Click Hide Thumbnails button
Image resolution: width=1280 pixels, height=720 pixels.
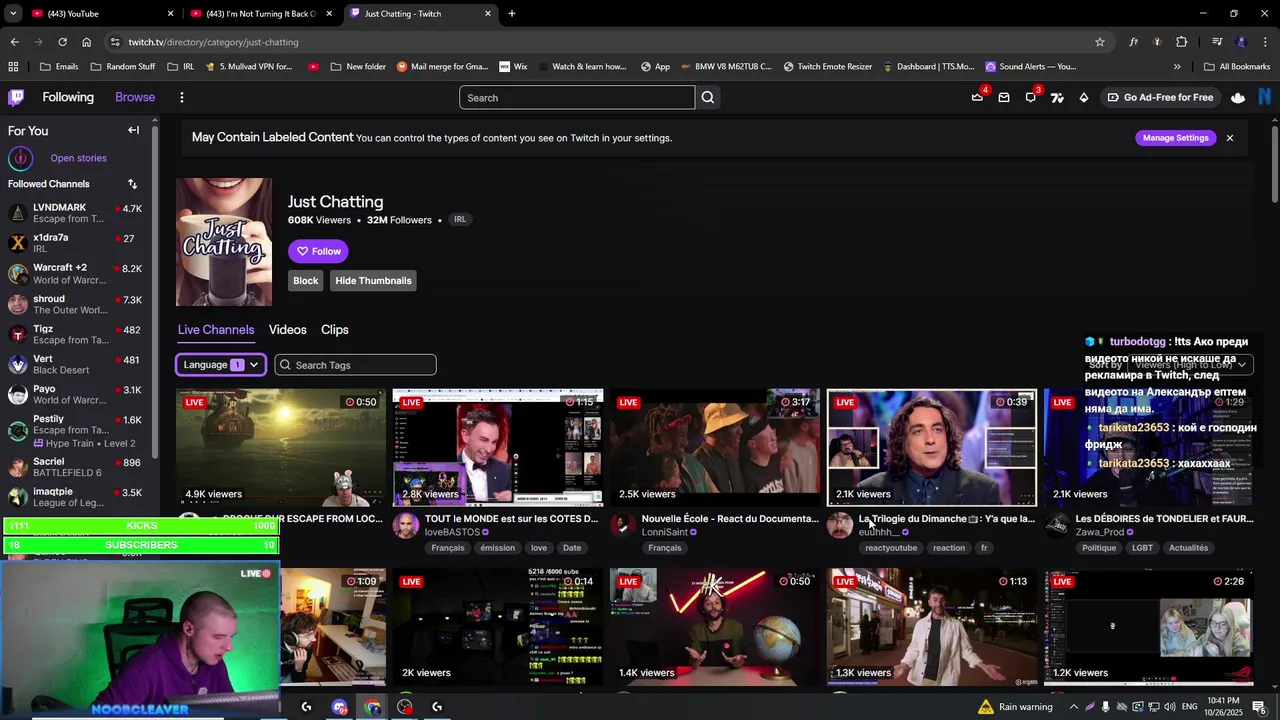(x=373, y=281)
